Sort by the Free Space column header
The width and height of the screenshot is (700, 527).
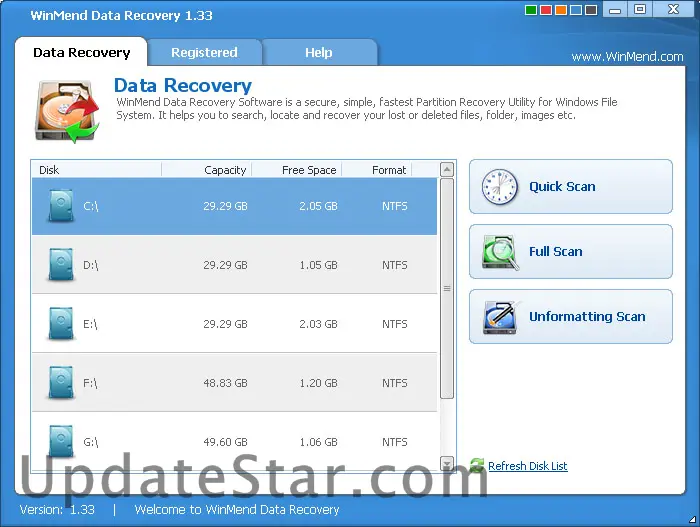[x=297, y=170]
